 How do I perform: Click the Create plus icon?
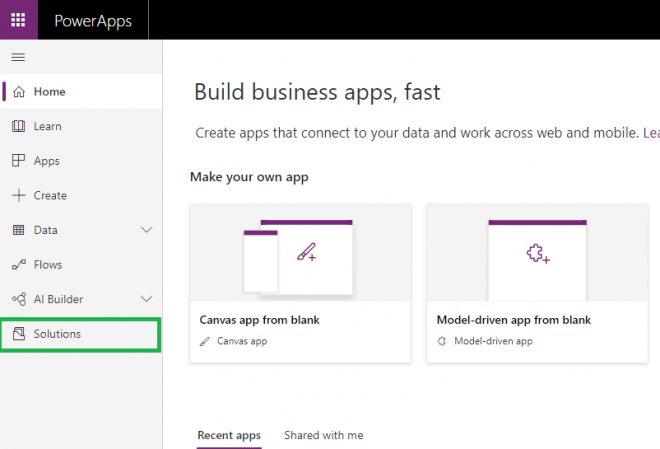point(18,196)
